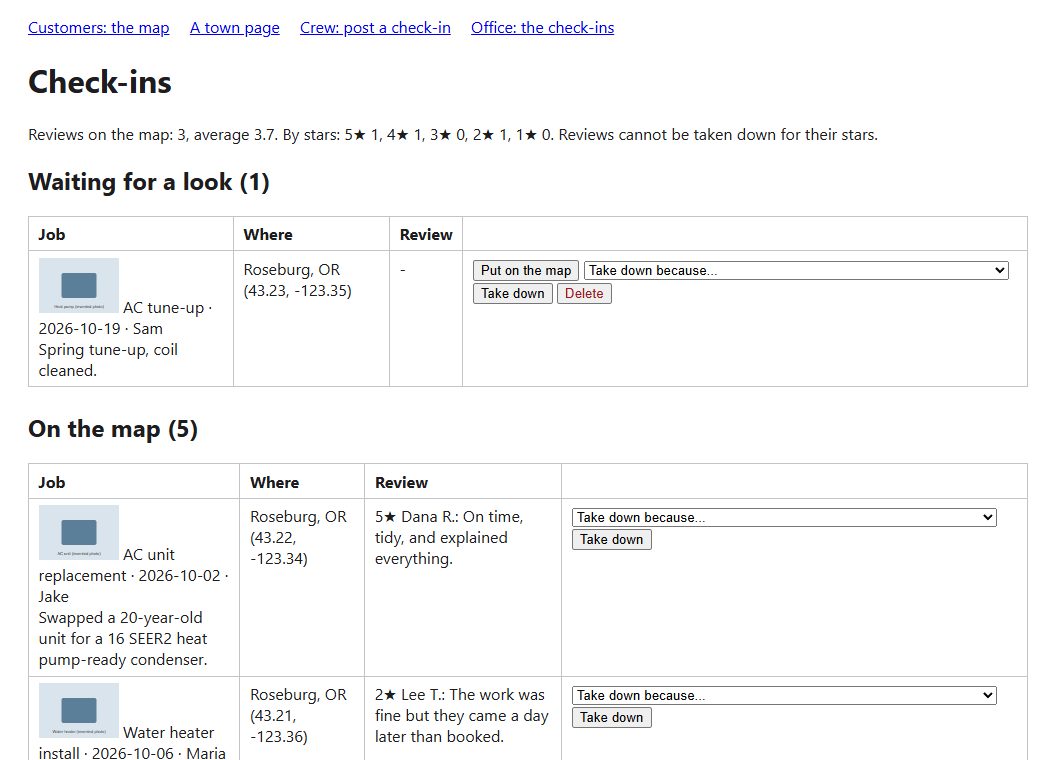Expand the reason dropdown for Dana R.'s review

pos(784,517)
